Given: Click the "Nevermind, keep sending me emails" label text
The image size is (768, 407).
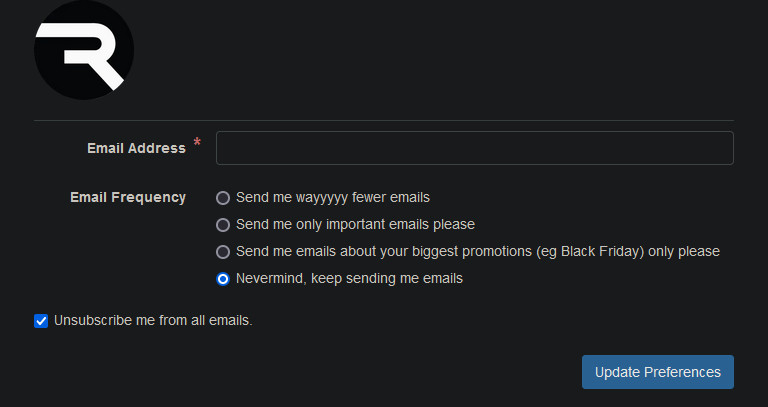Looking at the screenshot, I should pyautogui.click(x=349, y=278).
